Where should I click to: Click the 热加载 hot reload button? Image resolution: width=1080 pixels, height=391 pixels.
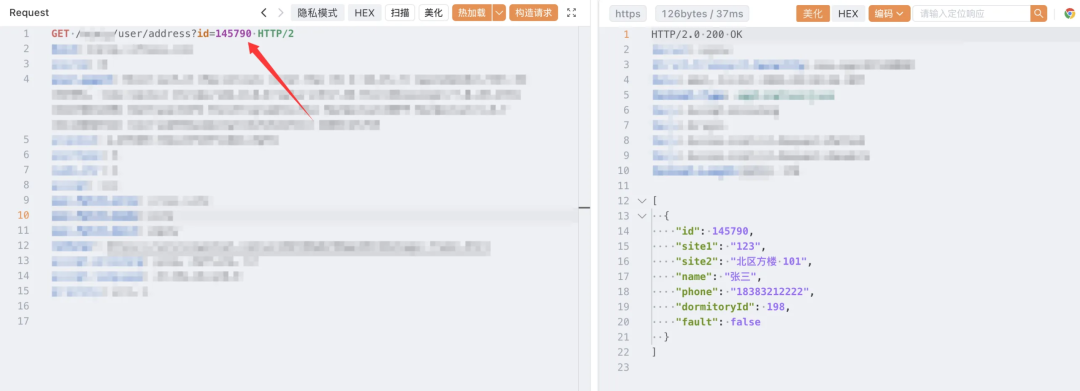click(x=472, y=13)
